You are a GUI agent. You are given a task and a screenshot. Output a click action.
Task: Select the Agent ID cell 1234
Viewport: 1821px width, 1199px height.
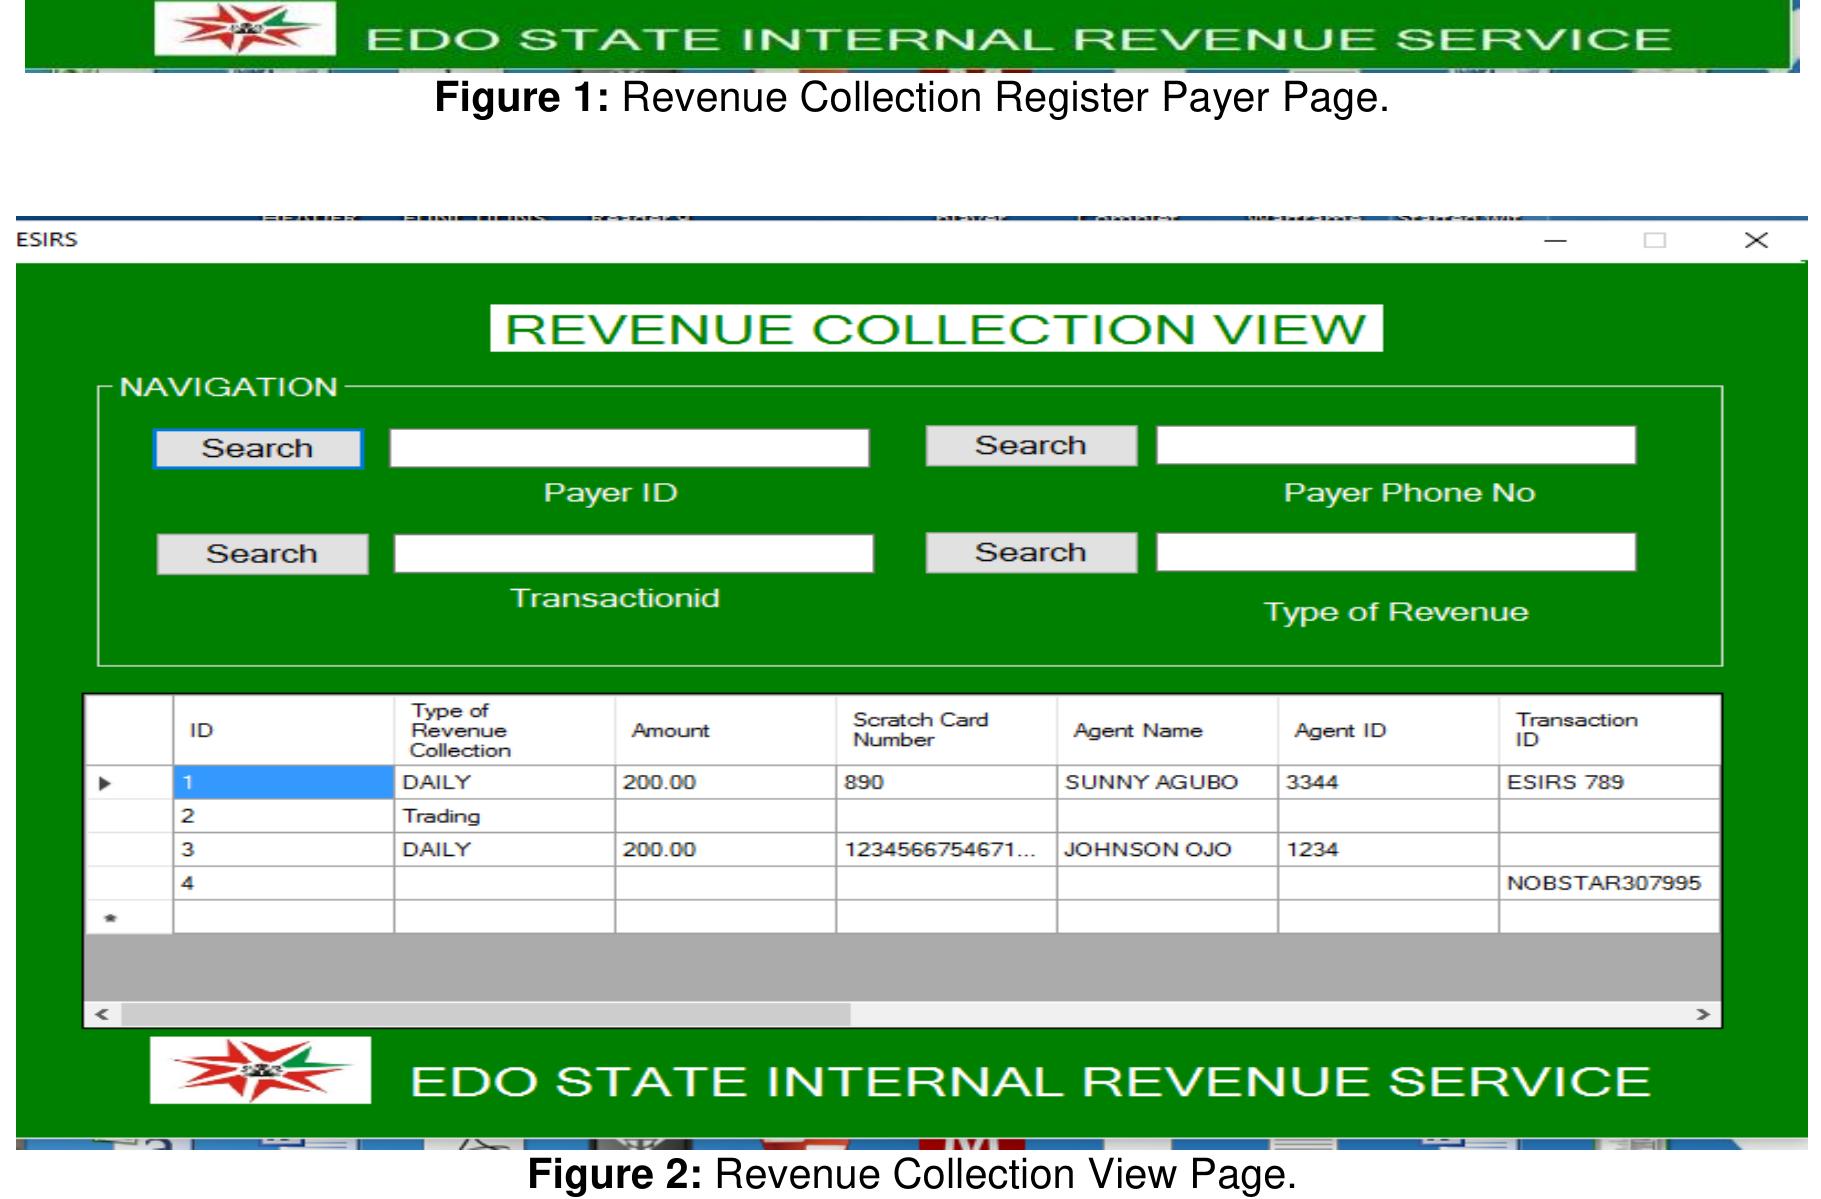pos(1389,850)
